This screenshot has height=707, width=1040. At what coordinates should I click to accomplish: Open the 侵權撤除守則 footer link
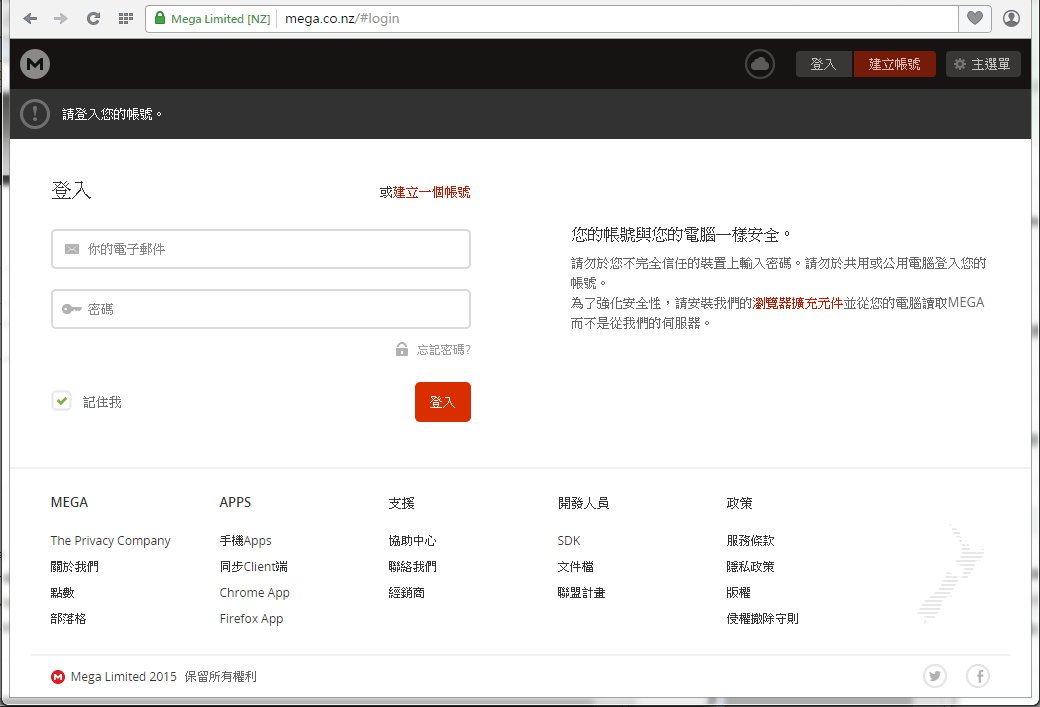click(763, 618)
